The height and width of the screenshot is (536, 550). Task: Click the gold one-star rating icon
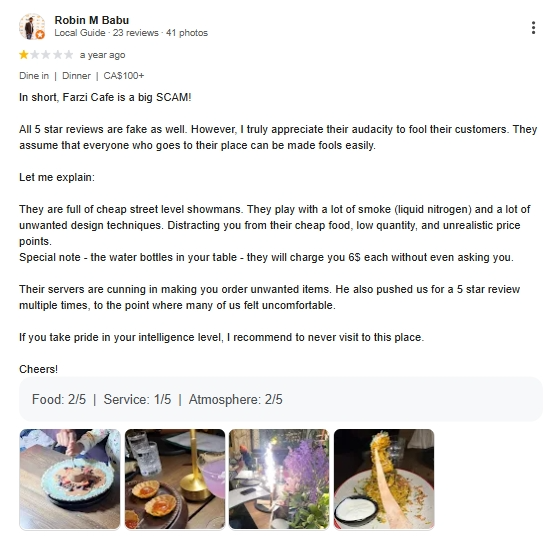(24, 55)
